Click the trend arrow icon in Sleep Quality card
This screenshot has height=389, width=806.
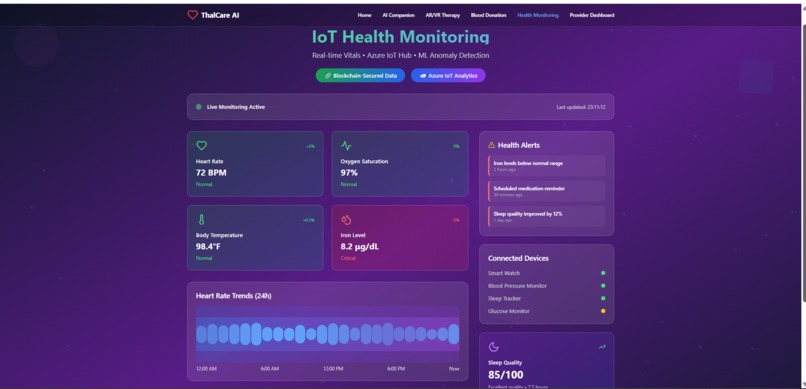point(602,347)
